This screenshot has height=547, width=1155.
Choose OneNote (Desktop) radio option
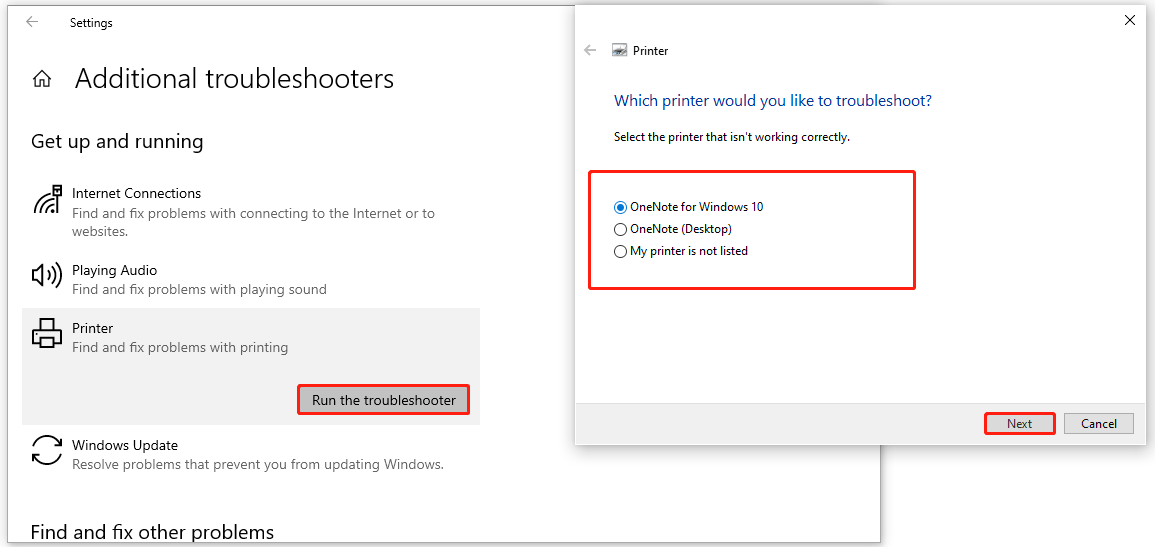(673, 229)
